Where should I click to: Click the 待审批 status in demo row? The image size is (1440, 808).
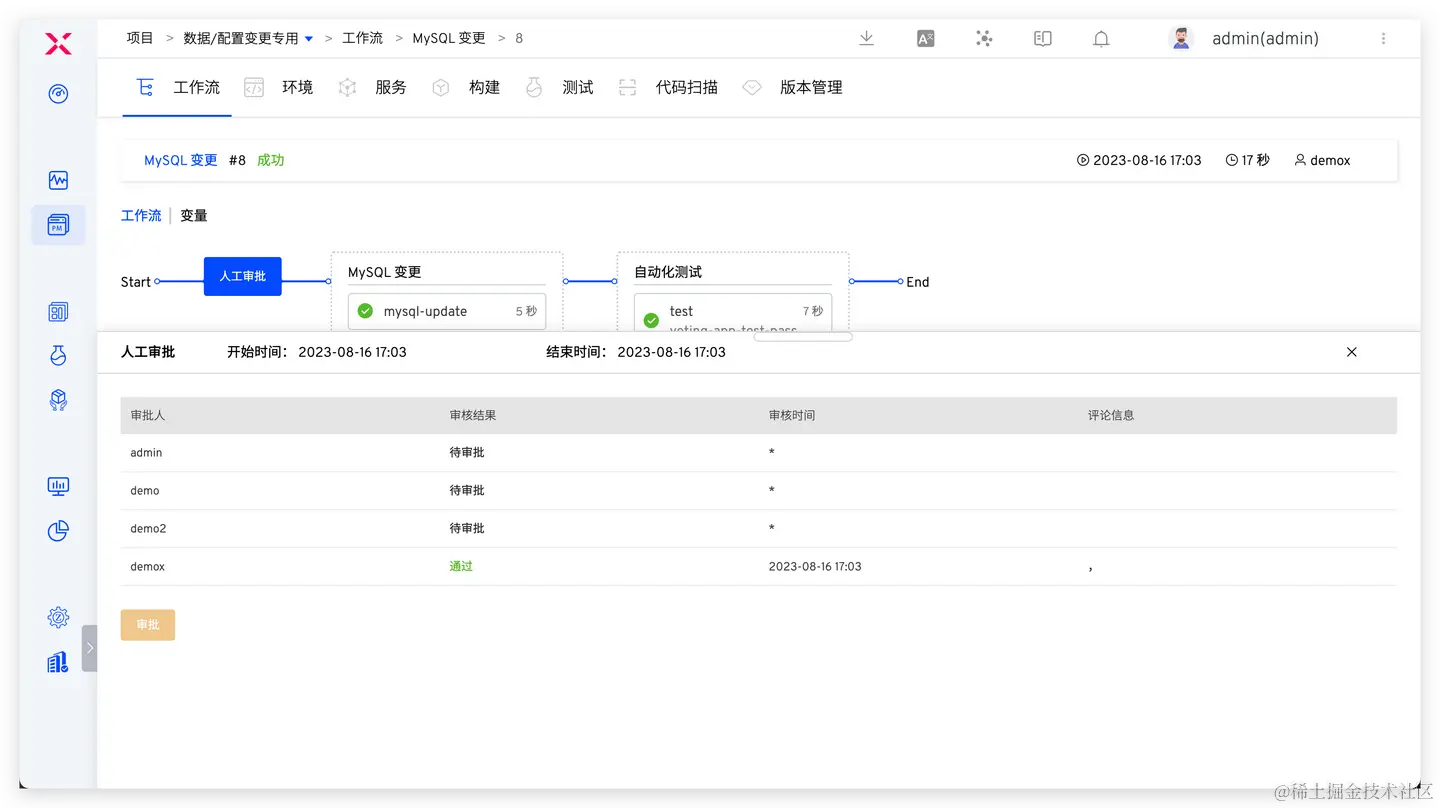pos(467,491)
